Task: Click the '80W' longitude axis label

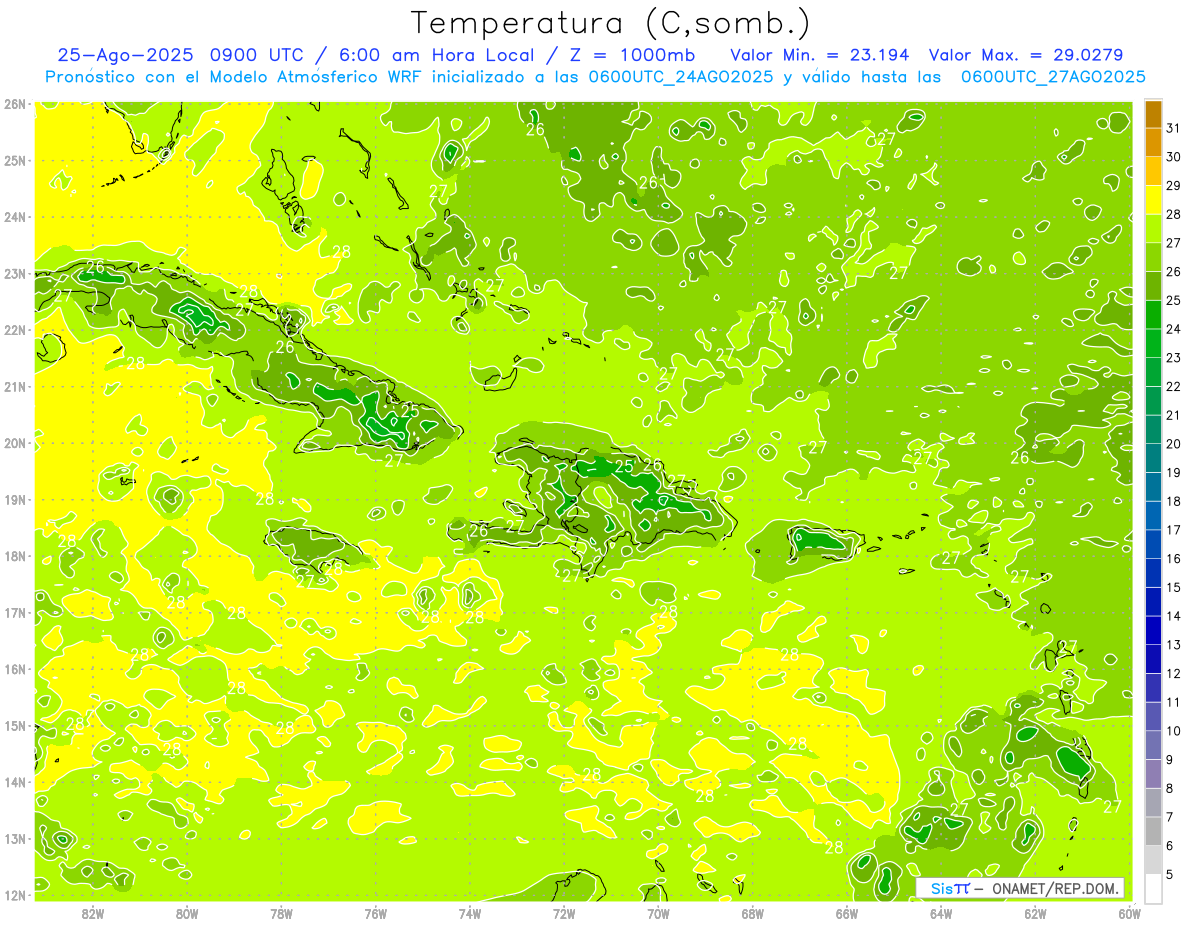Action: coord(187,912)
